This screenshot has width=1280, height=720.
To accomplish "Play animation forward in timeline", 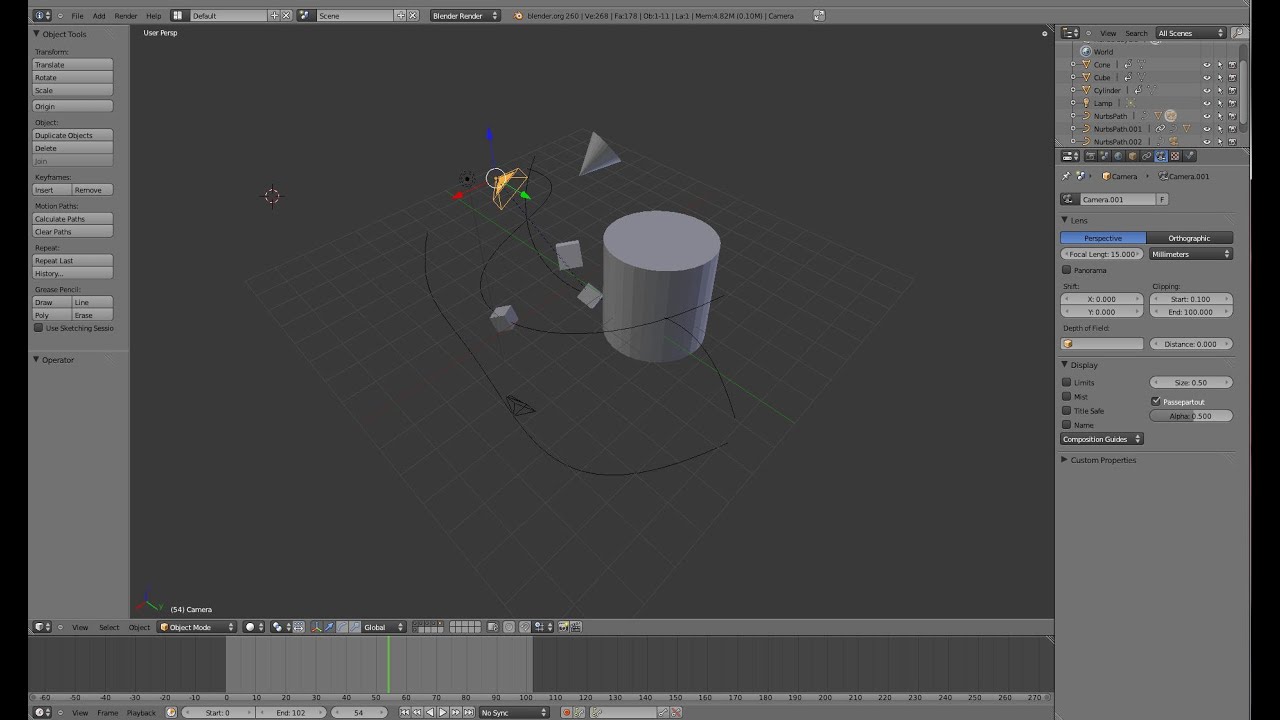I will tap(443, 712).
